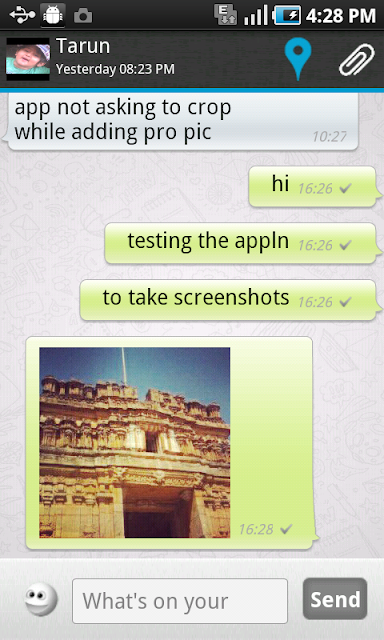Send the message with Send button

coord(335,599)
